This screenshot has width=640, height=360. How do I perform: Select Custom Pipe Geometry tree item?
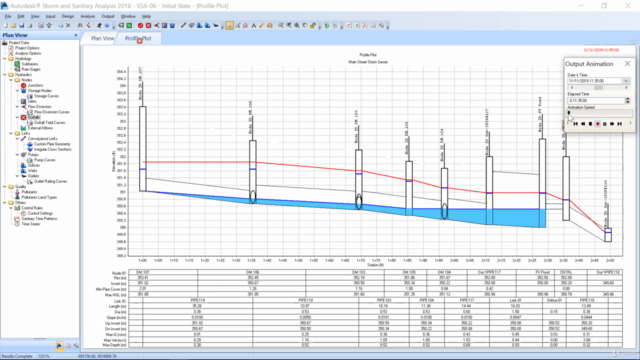tap(52, 144)
